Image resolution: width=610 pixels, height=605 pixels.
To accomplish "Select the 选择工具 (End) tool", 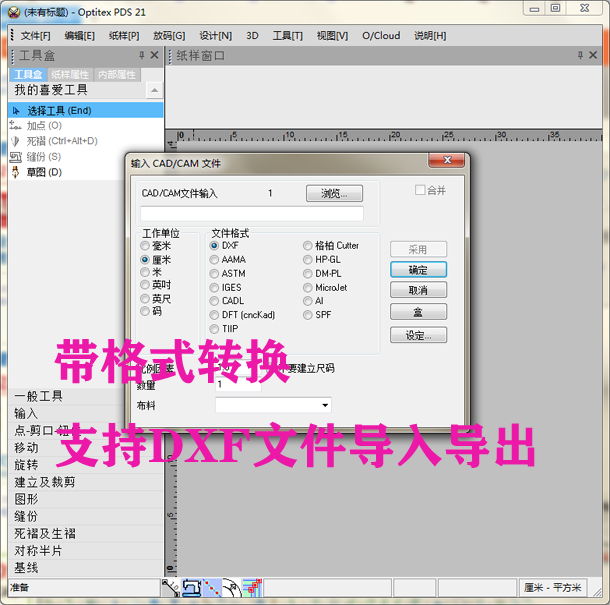I will point(85,110).
